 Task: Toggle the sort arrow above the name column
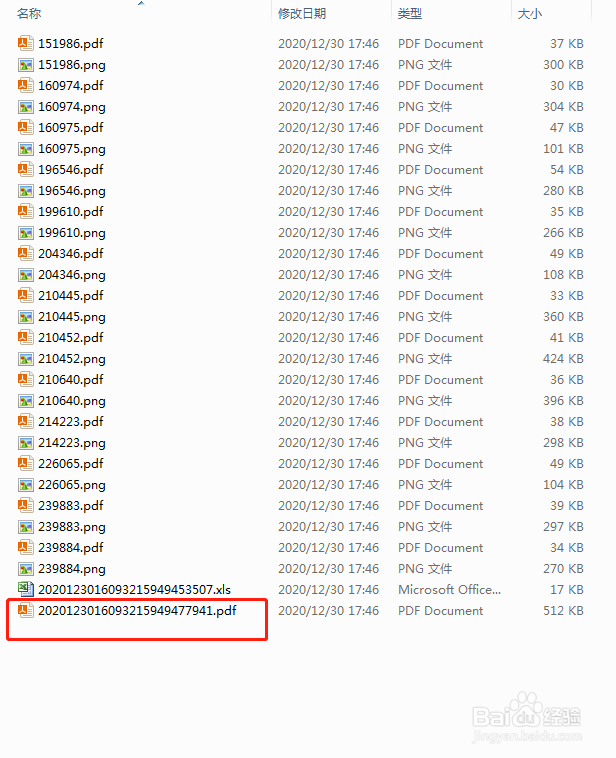coord(141,3)
